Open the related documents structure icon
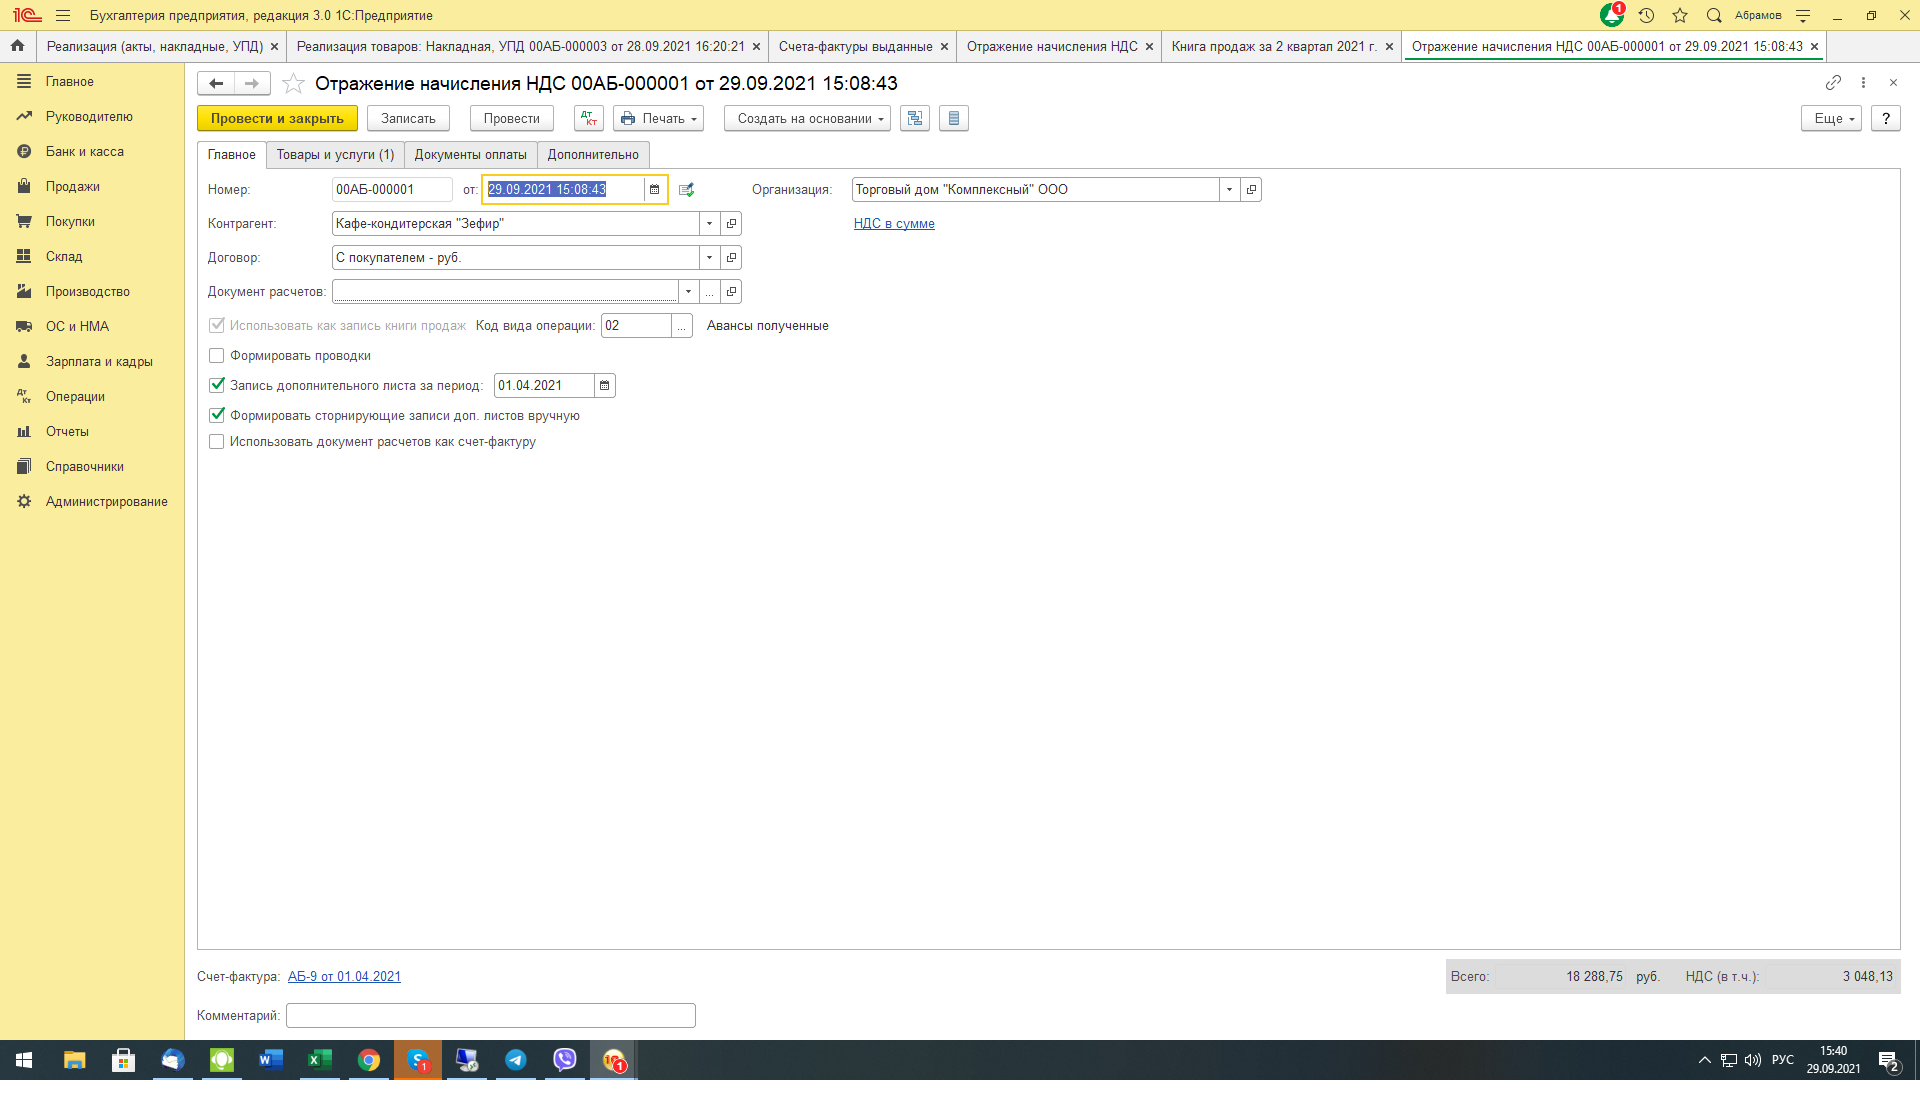This screenshot has height=1116, width=1920. (x=915, y=118)
